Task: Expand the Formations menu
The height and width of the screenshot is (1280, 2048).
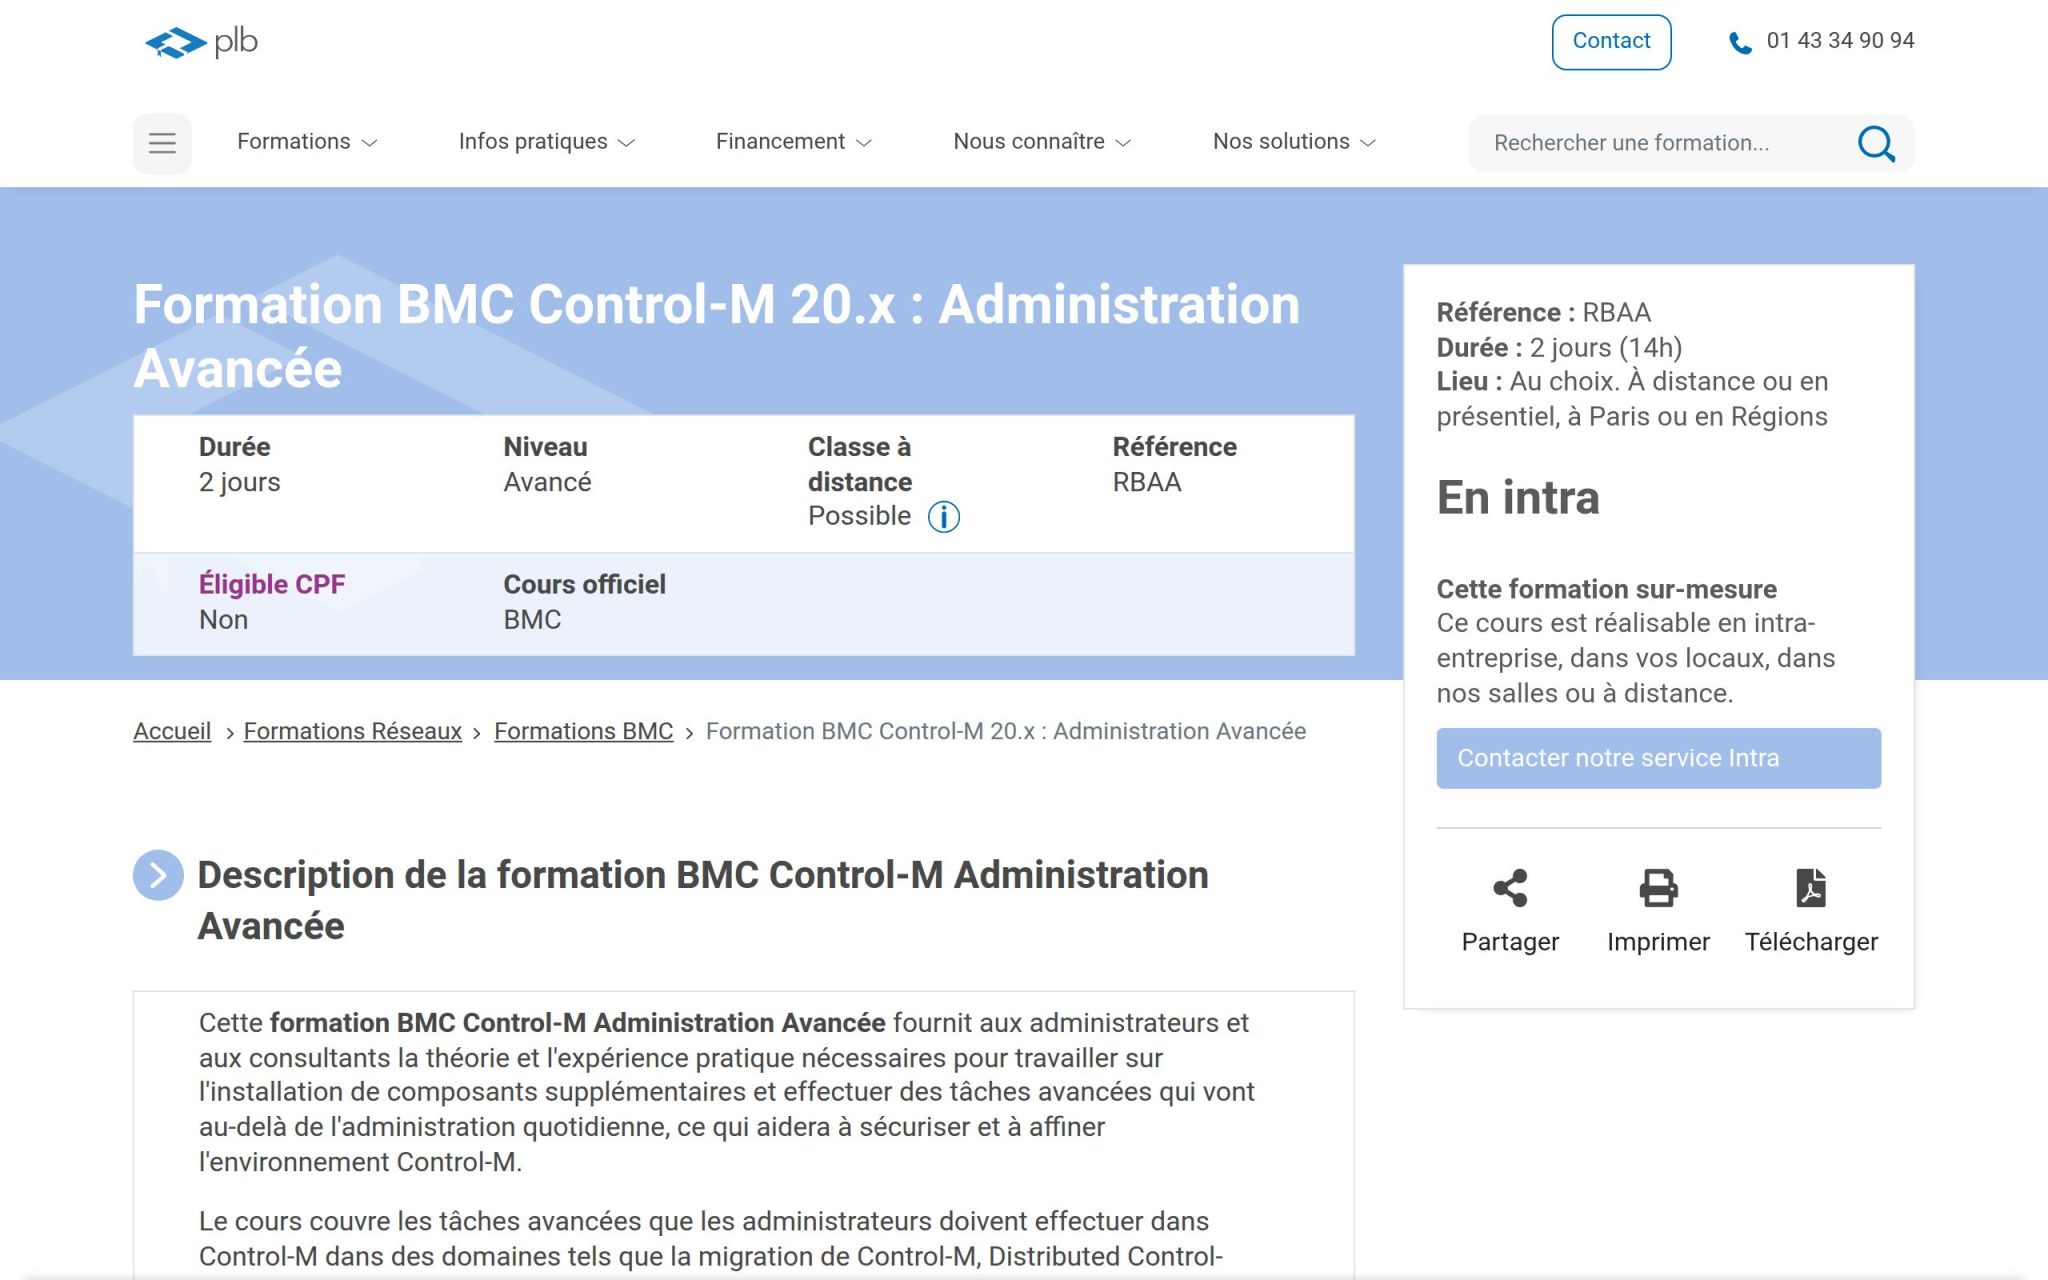Action: pyautogui.click(x=307, y=142)
